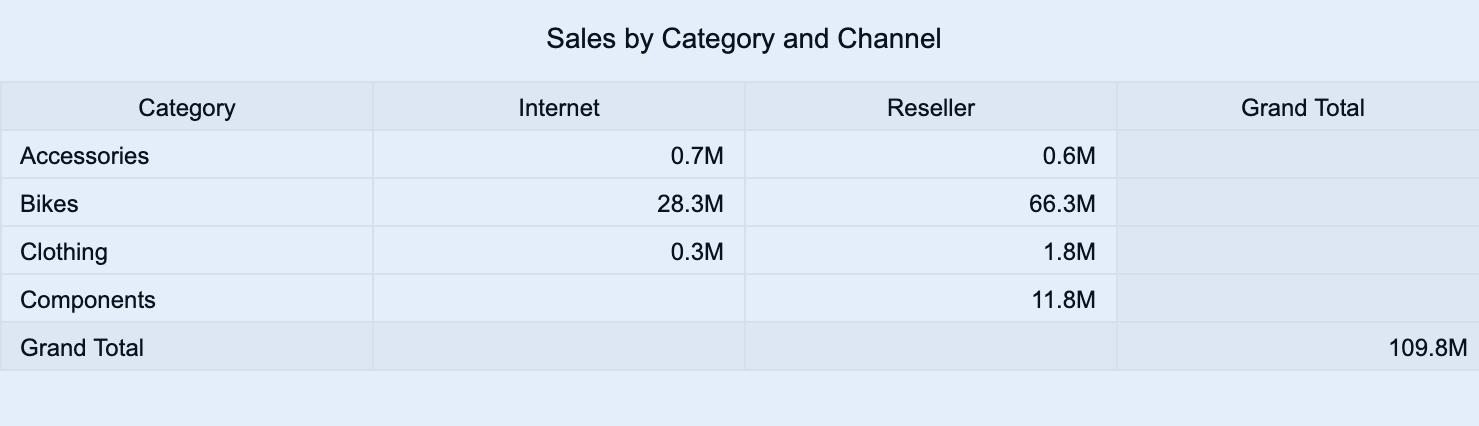Select Clothing Internet value 0.3M
The width and height of the screenshot is (1479, 426).
[x=697, y=252]
